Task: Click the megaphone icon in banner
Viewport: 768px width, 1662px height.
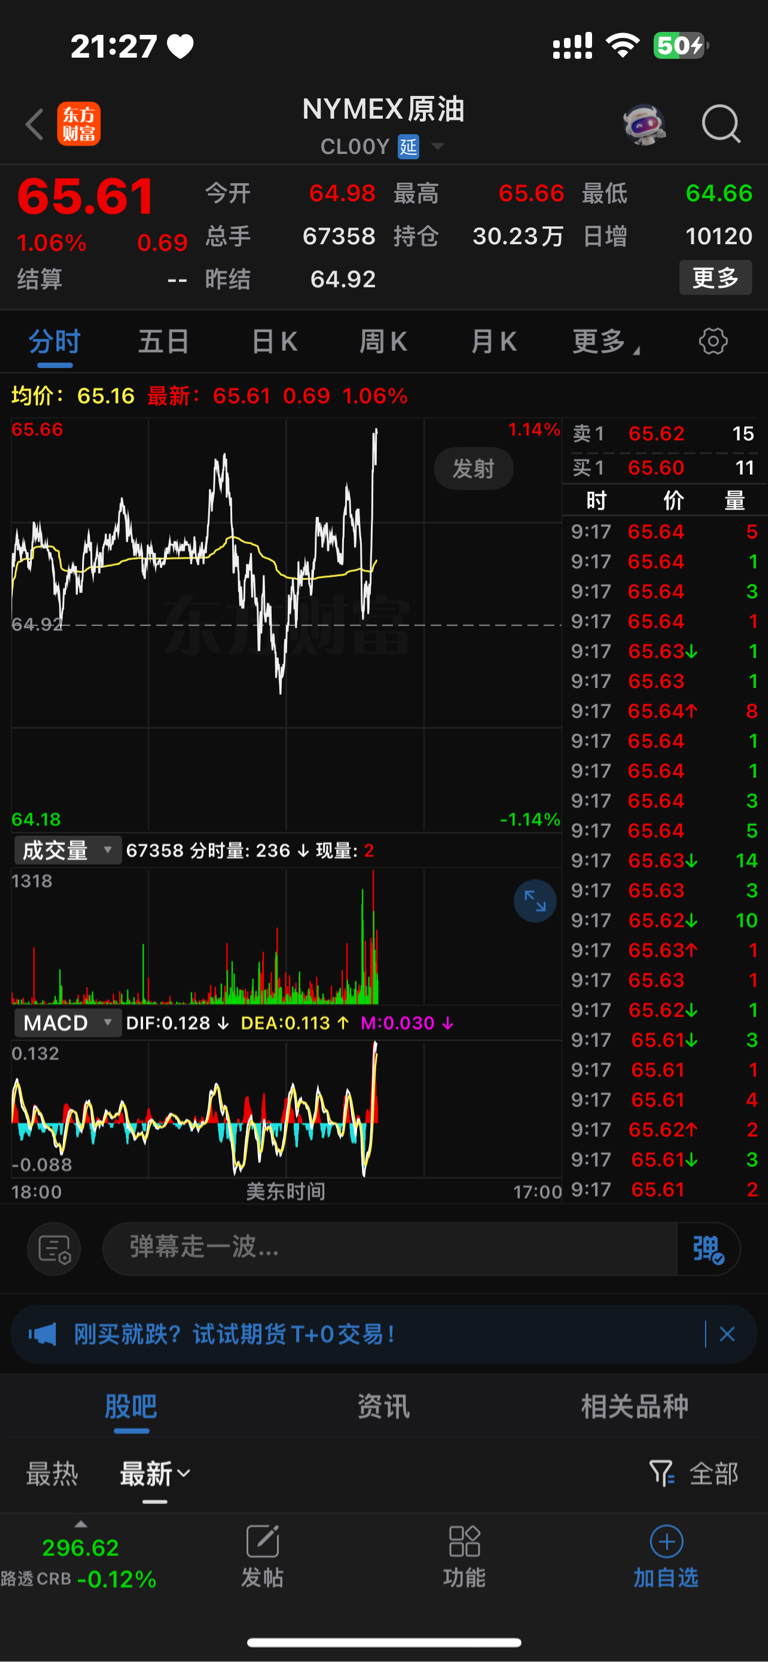Action: point(42,1334)
